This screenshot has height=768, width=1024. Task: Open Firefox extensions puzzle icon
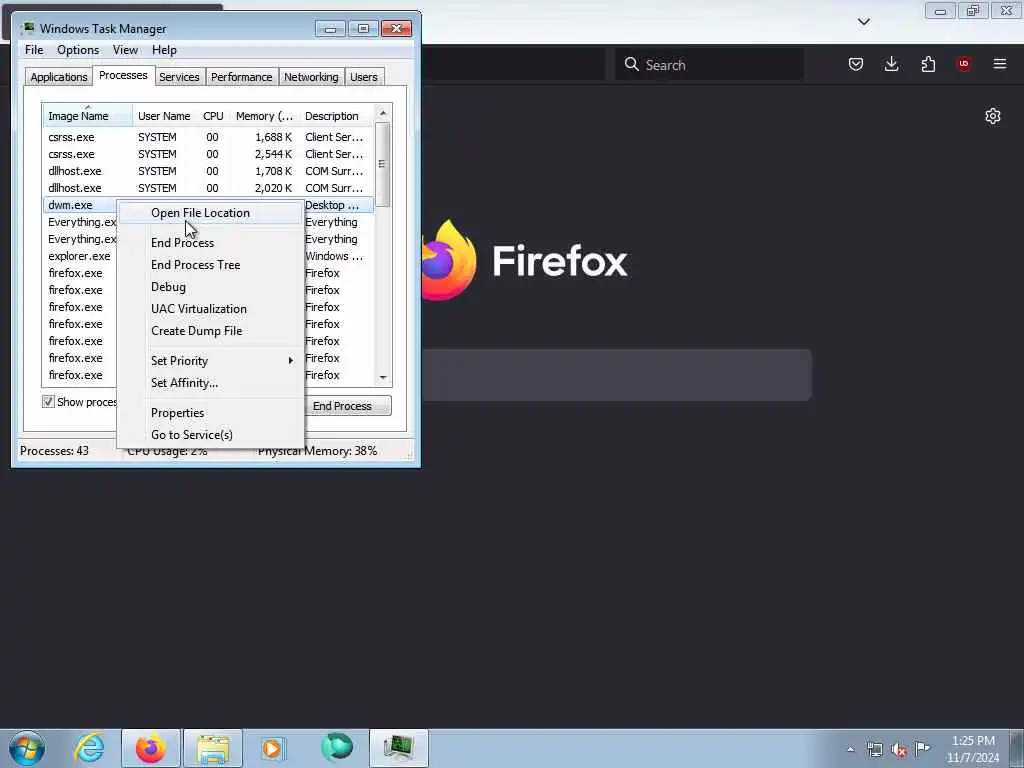928,64
